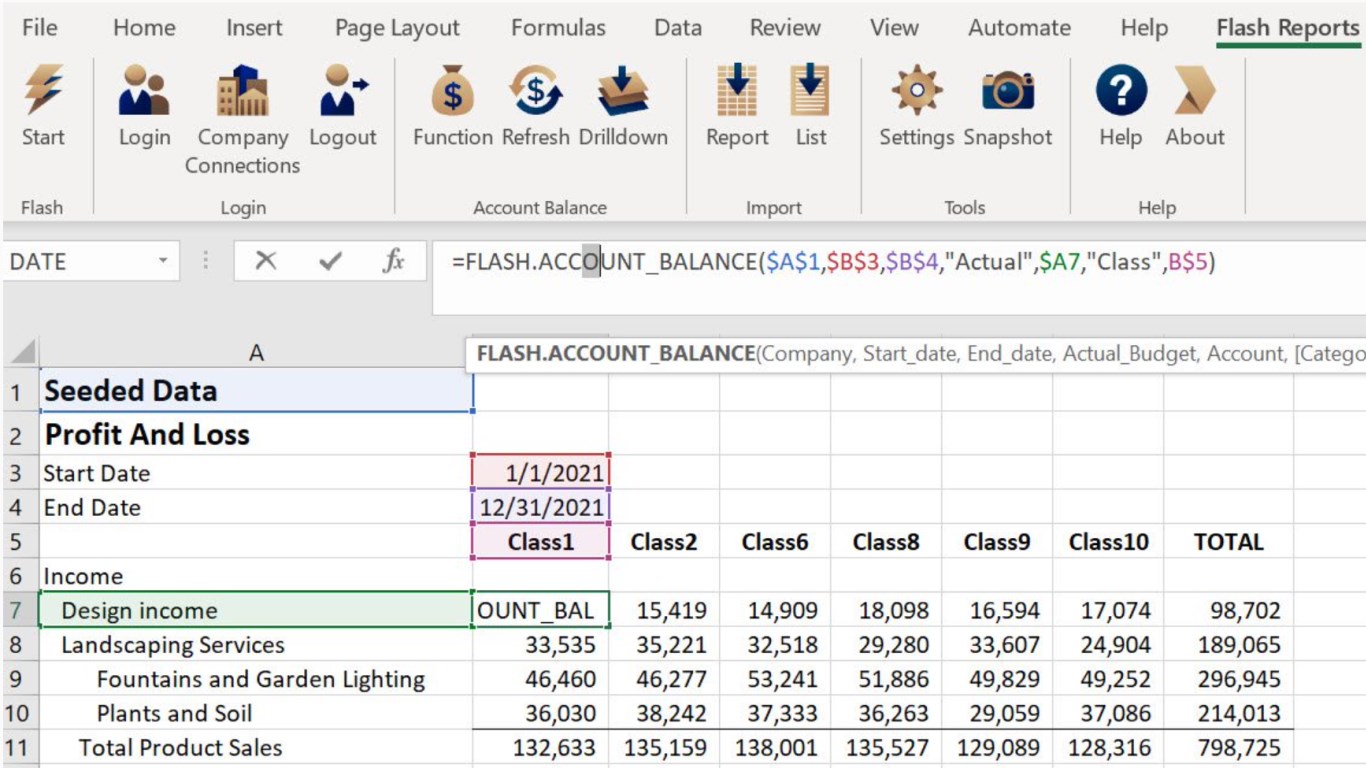Viewport: 1366px width, 768px height.
Task: Take a Snapshot with the camera icon
Action: 1008,91
